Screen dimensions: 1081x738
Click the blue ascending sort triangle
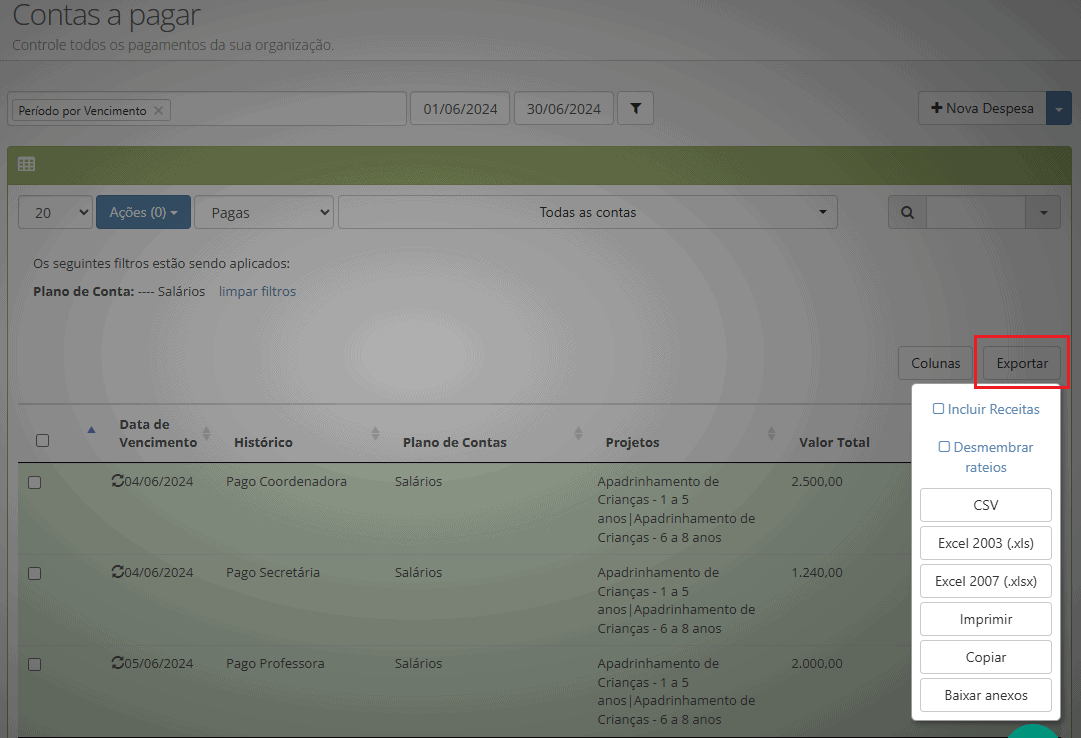[x=91, y=430]
